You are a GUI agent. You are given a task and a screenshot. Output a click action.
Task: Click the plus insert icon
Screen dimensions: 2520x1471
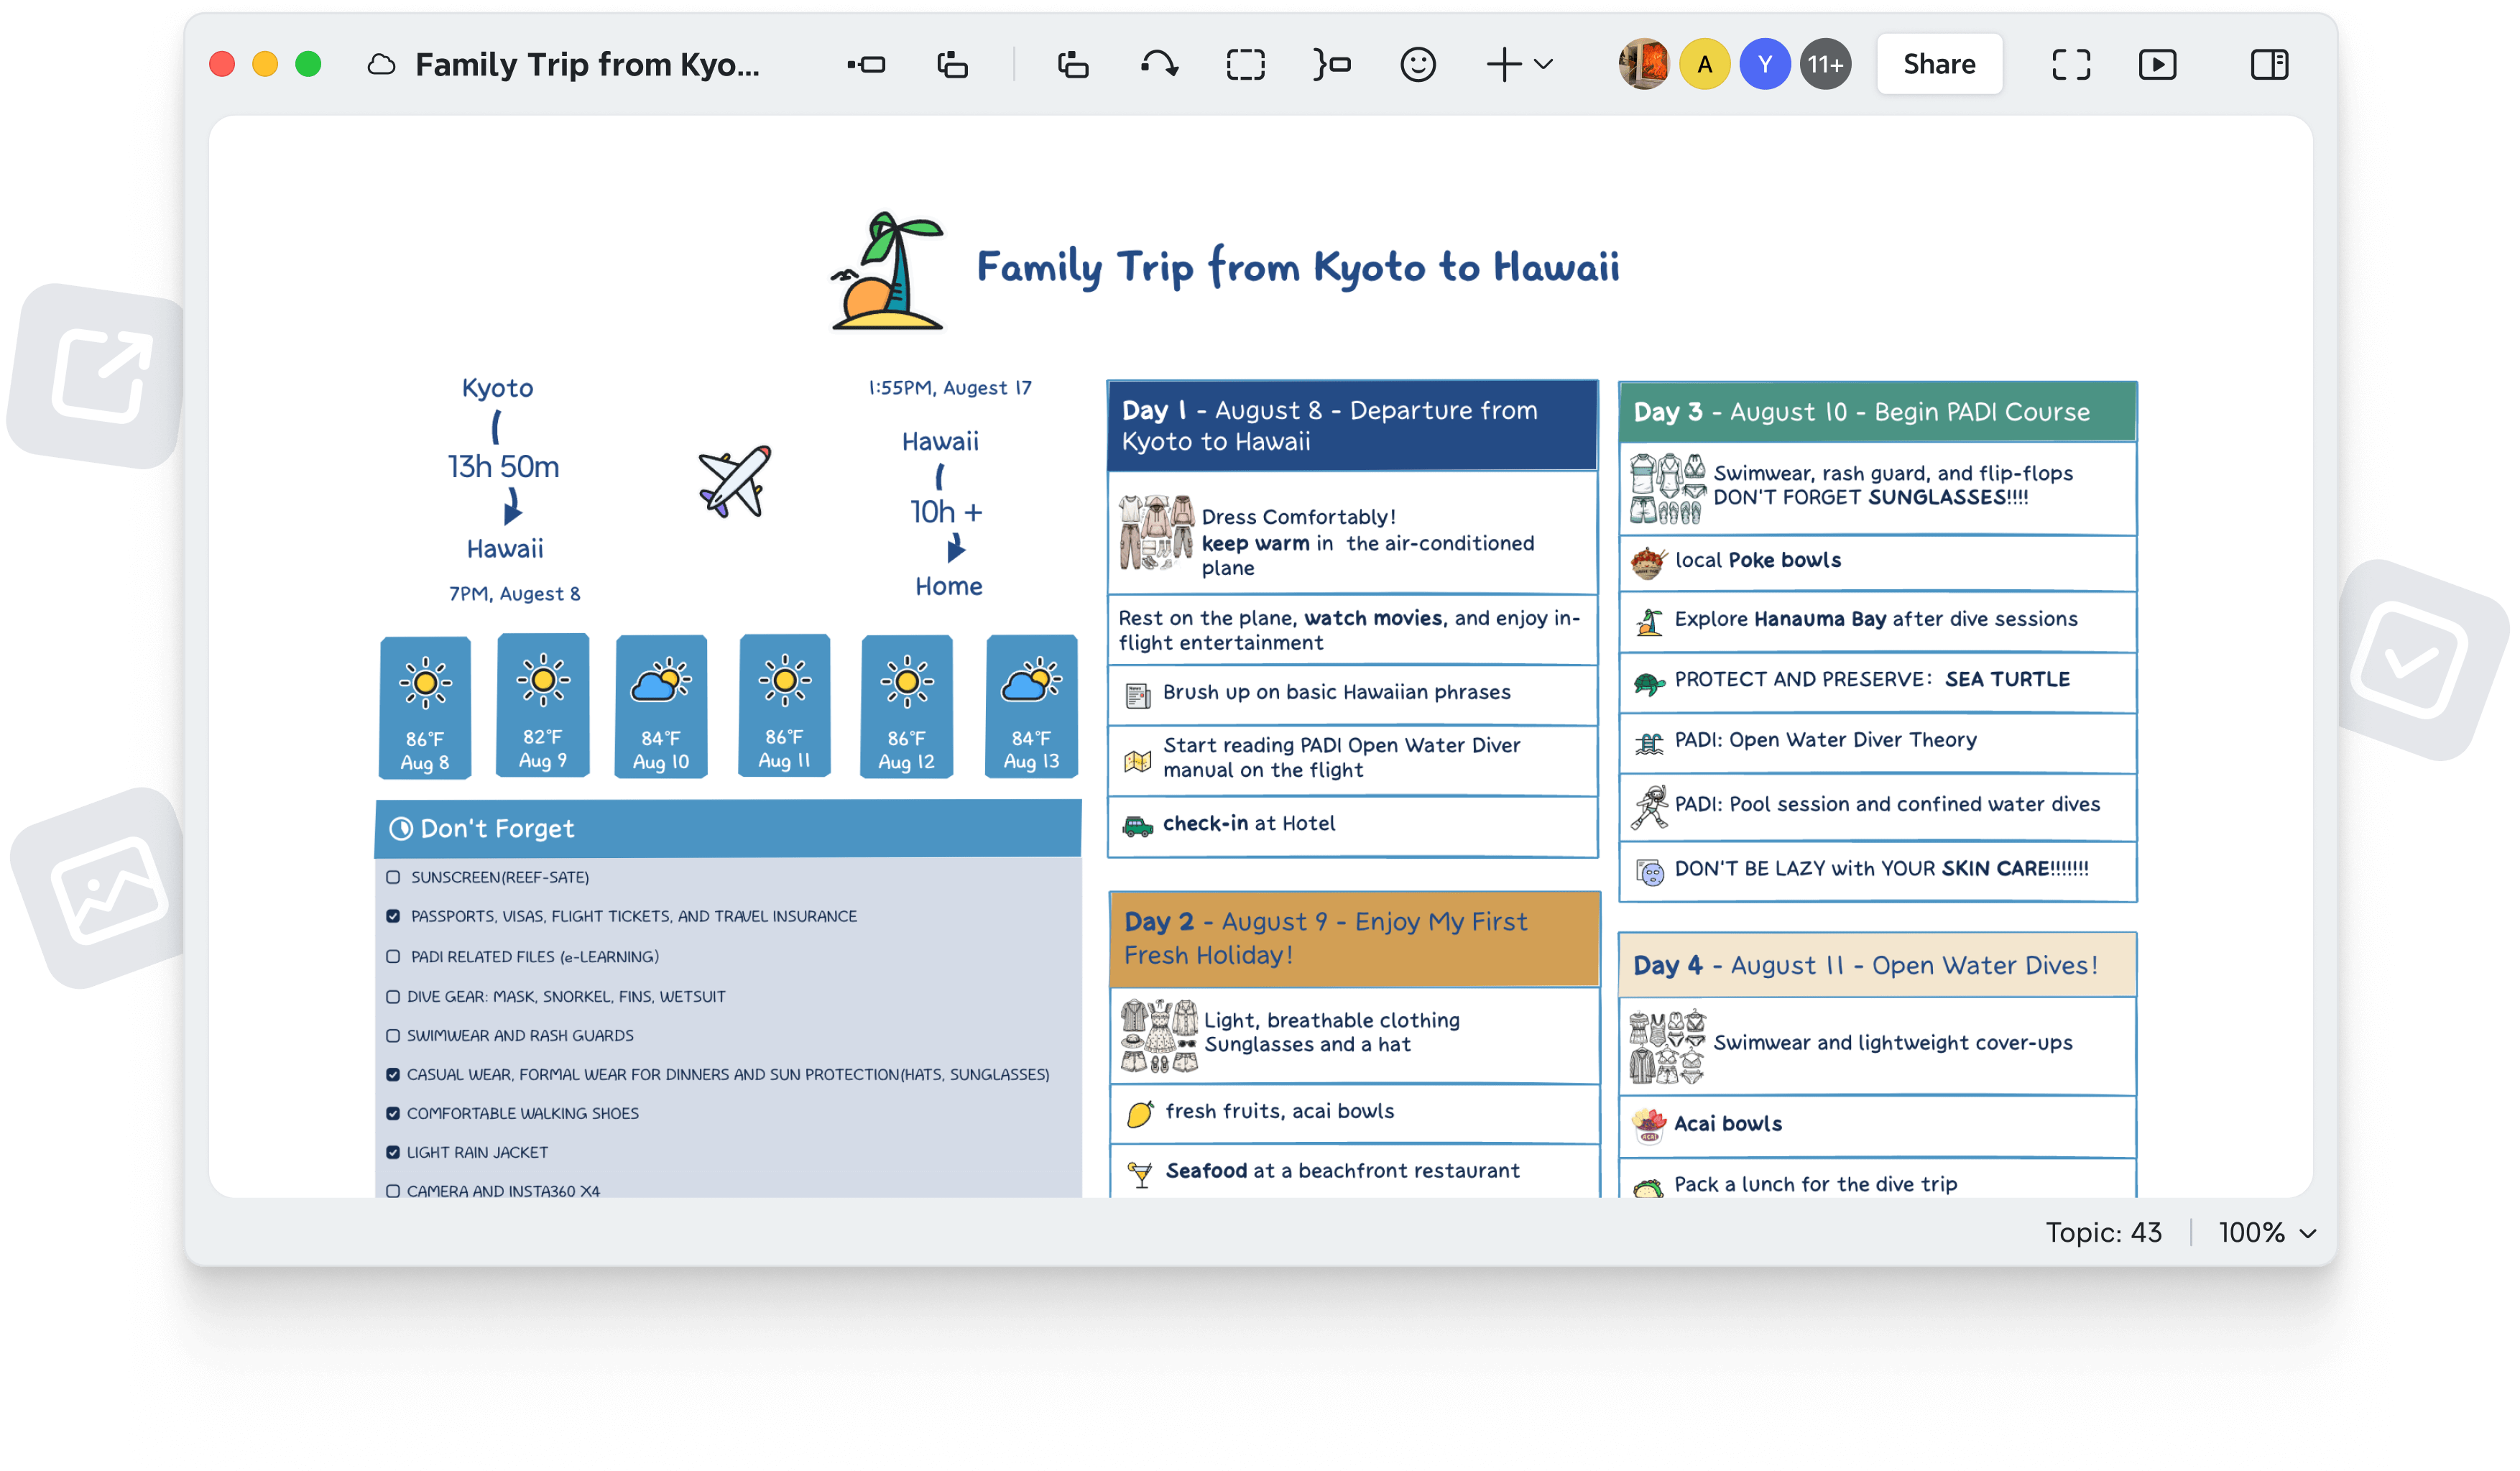click(1504, 64)
